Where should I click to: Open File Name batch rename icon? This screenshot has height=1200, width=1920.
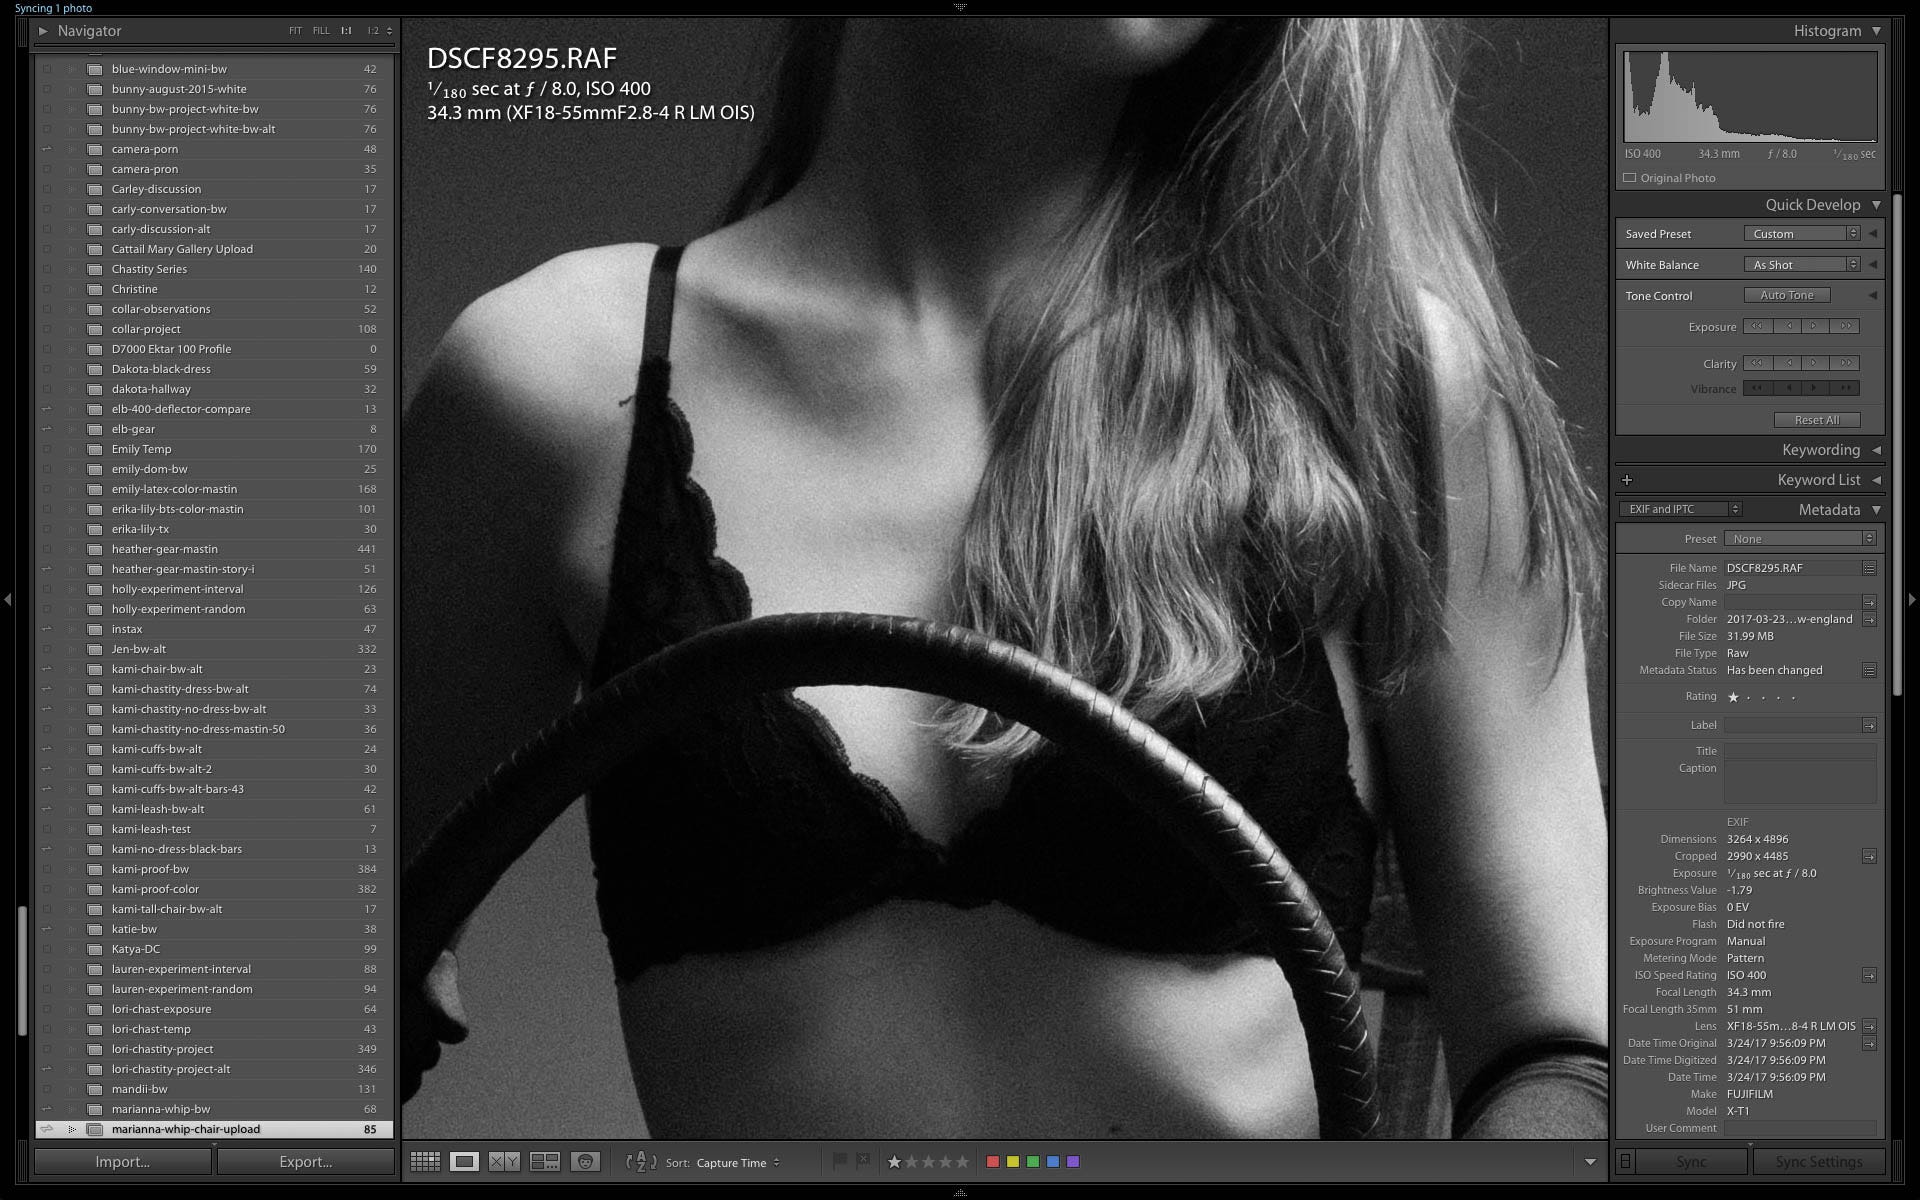[1869, 568]
